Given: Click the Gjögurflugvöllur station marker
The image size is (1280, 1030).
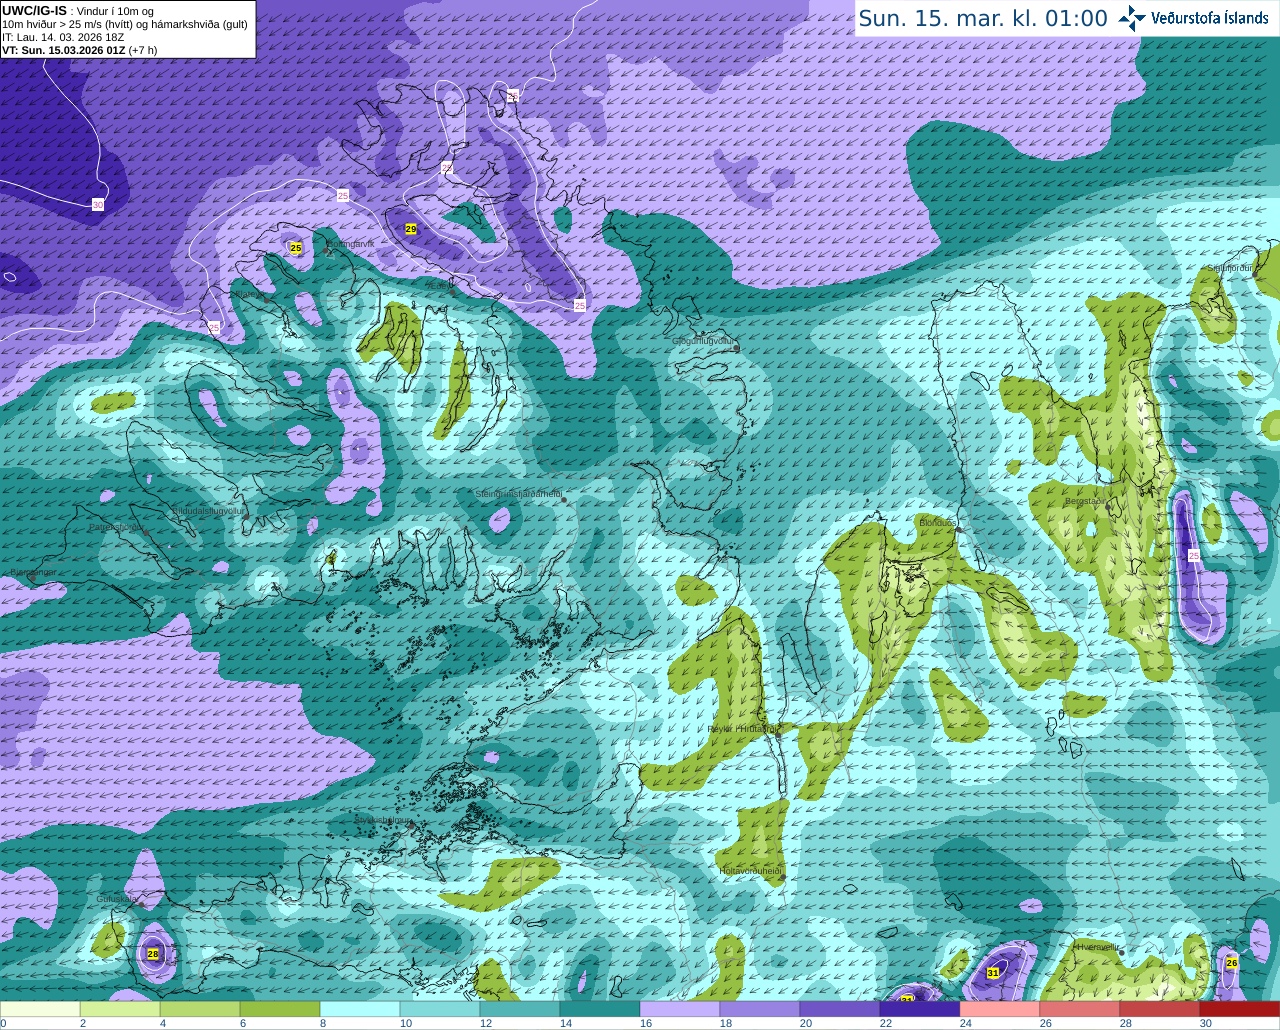Looking at the screenshot, I should click(737, 347).
